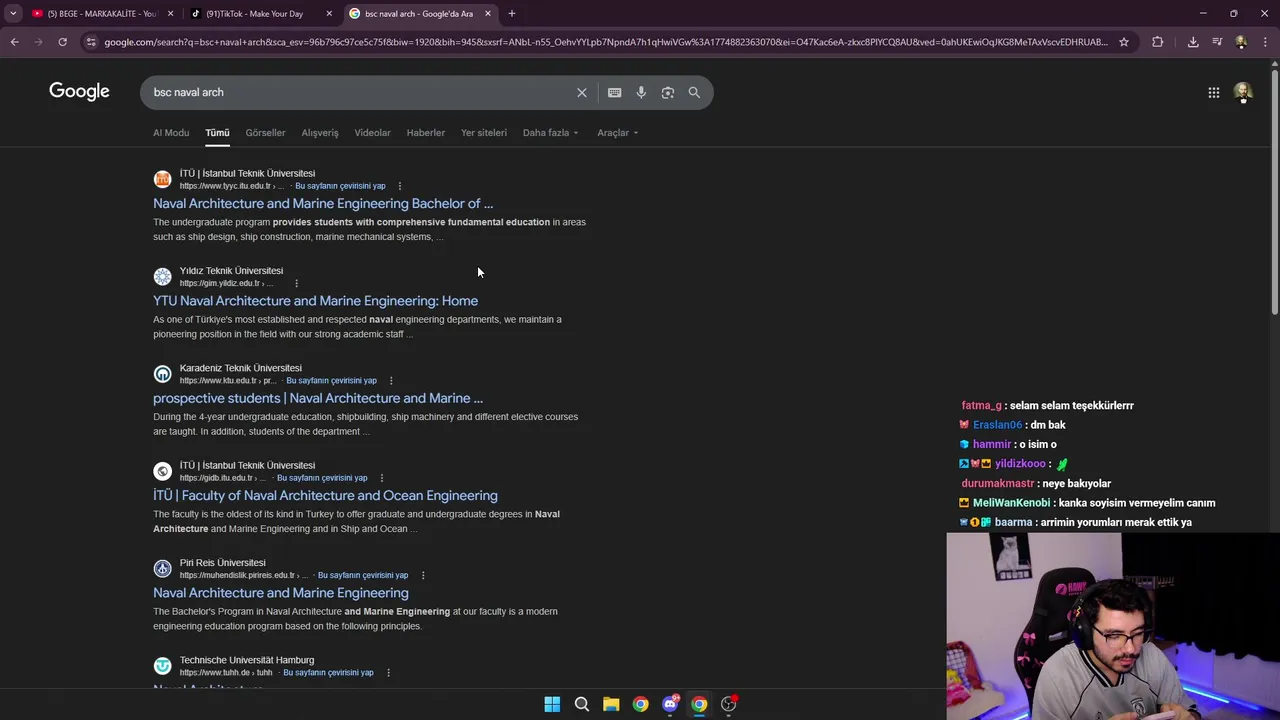Image resolution: width=1280 pixels, height=720 pixels.
Task: Open Naval Architecture and Marine Engineering Bachelor link
Action: click(x=323, y=204)
